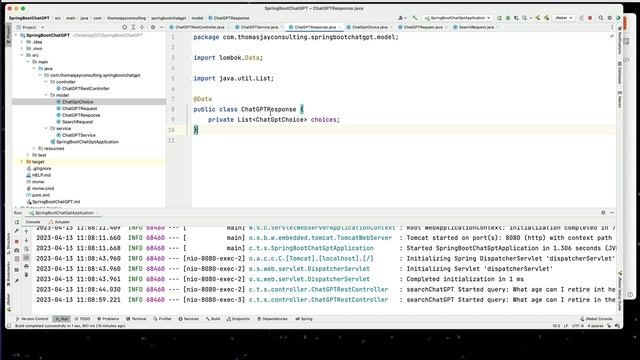Click the Debug bug icon in main toolbar
This screenshot has height=360, width=640.
point(508,18)
